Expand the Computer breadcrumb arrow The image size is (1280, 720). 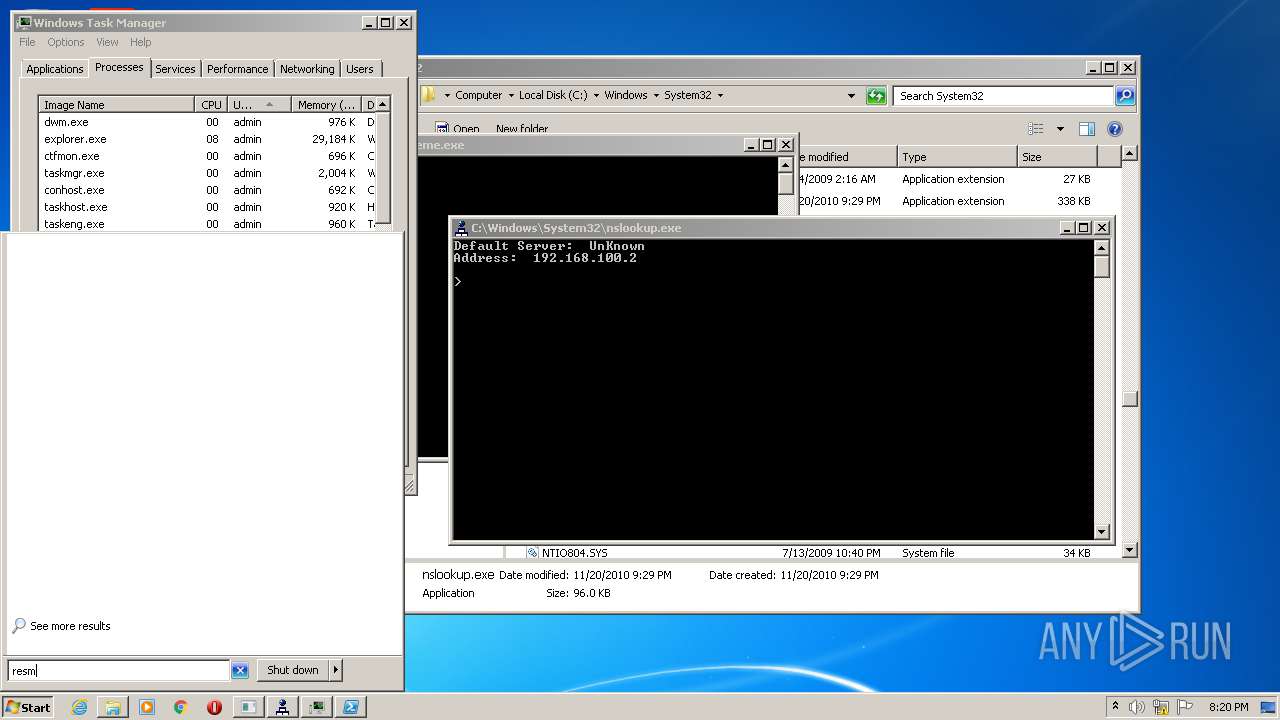click(x=511, y=96)
